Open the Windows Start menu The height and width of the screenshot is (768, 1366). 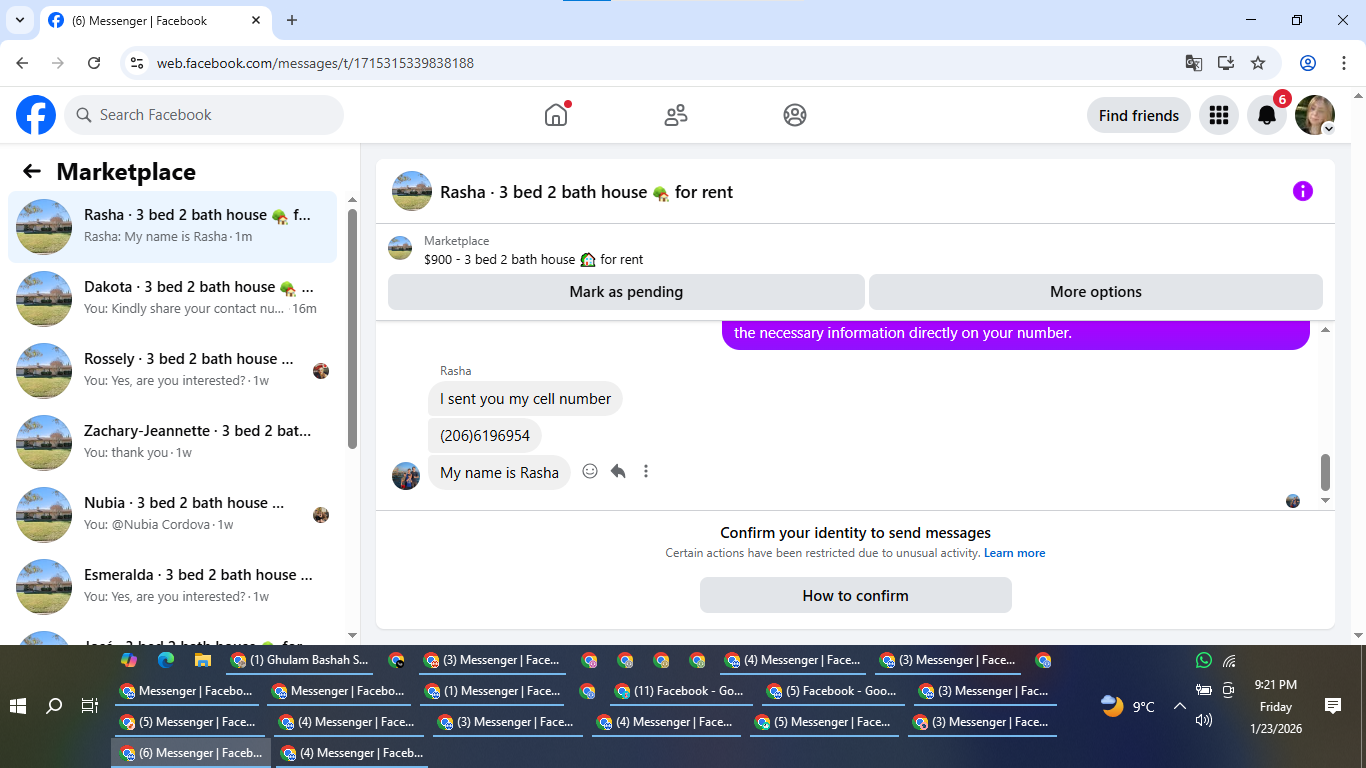tap(18, 706)
